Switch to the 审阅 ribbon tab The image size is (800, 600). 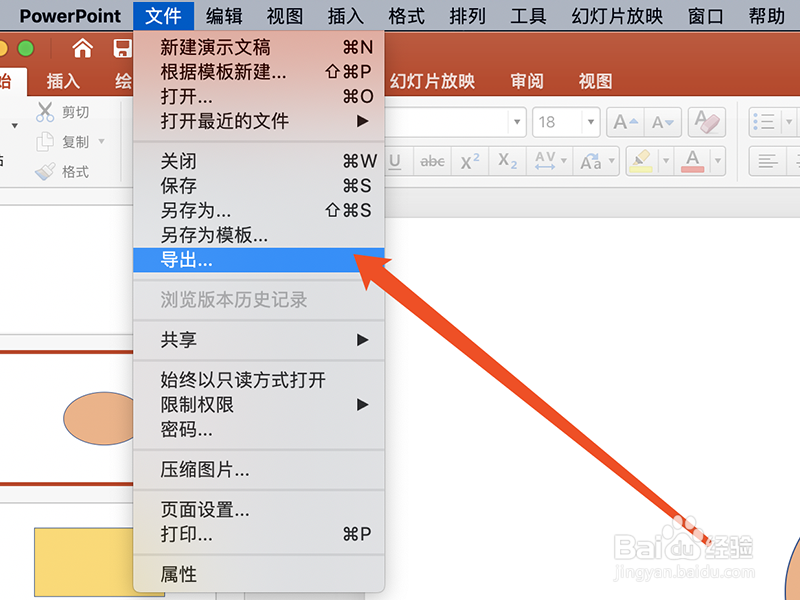coord(527,82)
